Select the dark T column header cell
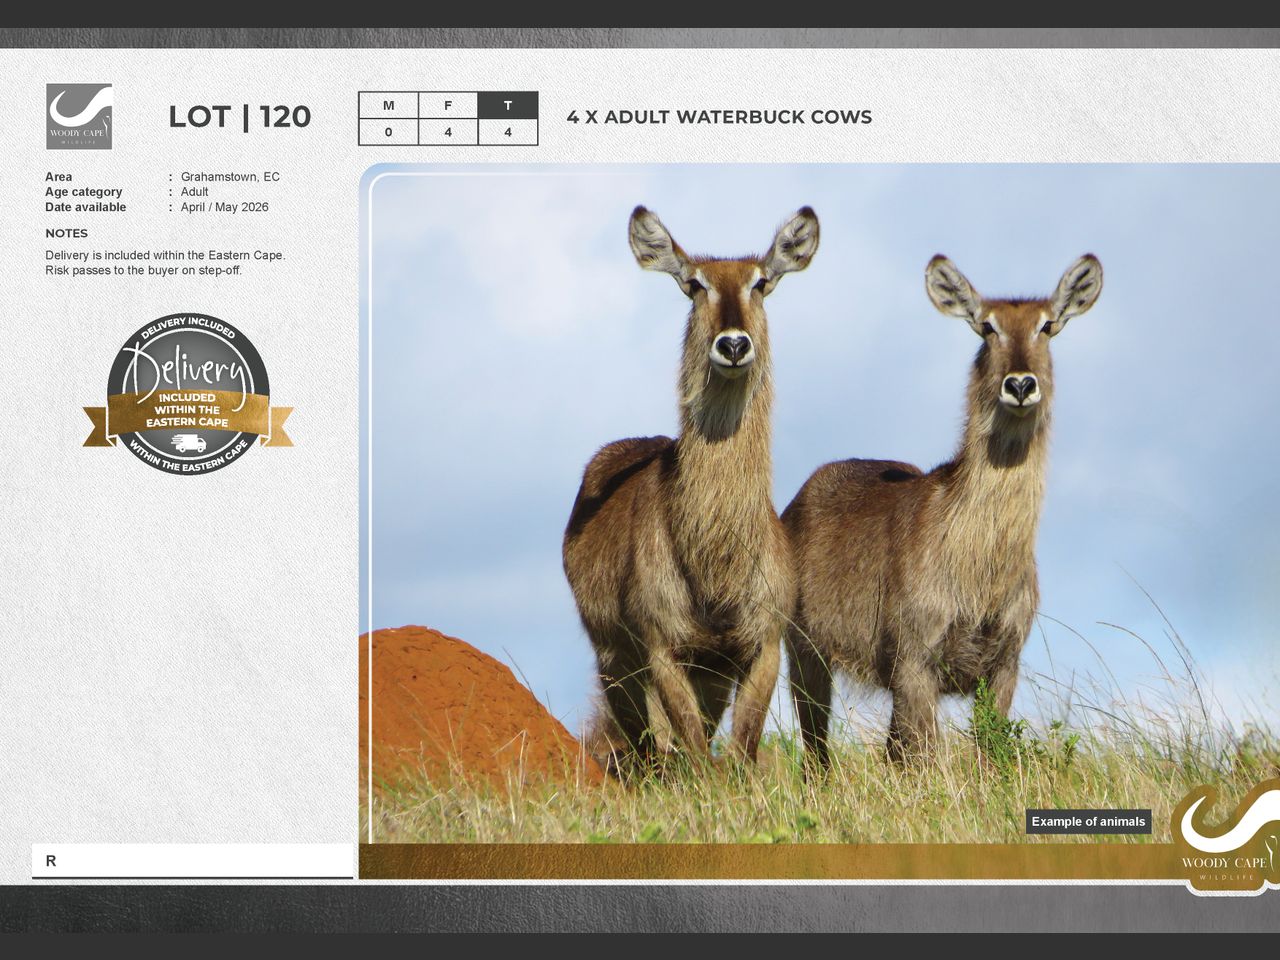 (508, 106)
